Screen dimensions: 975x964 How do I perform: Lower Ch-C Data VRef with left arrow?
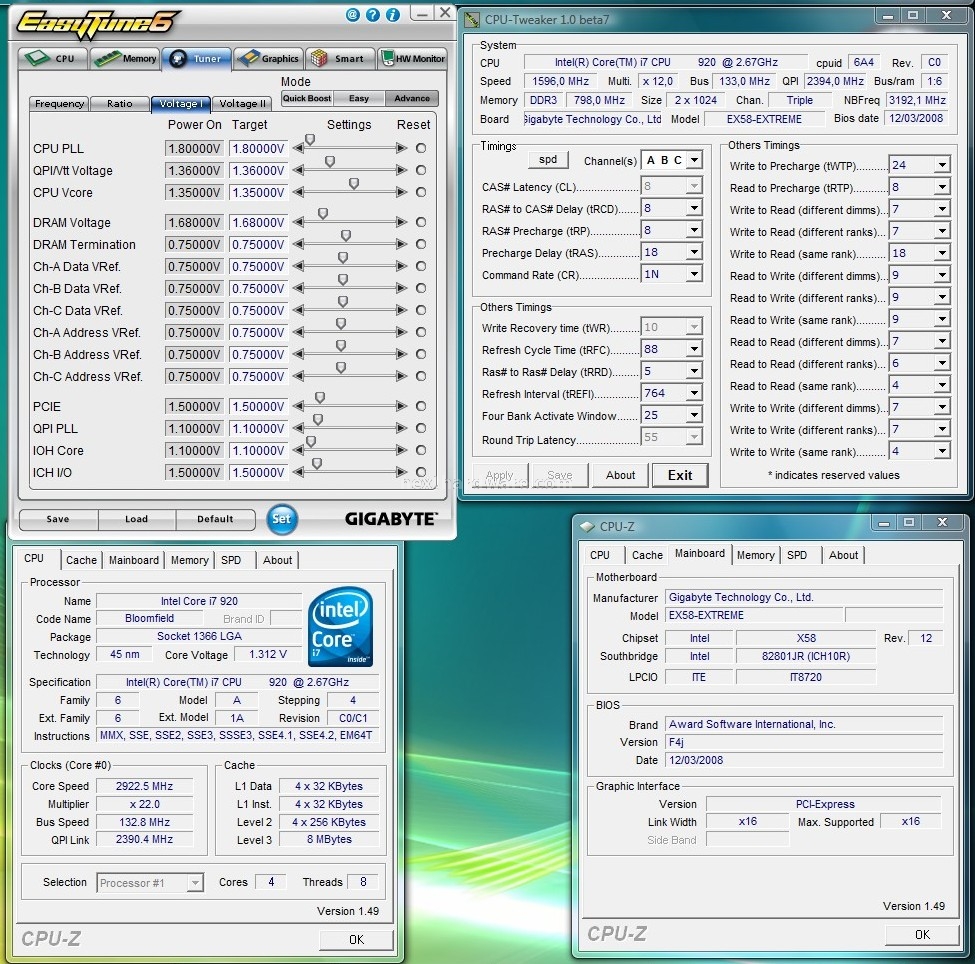(298, 310)
